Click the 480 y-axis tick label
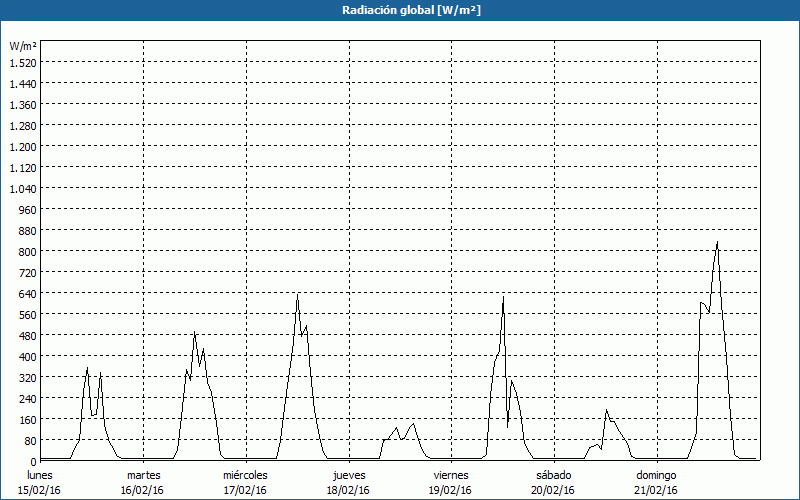 tap(27, 335)
